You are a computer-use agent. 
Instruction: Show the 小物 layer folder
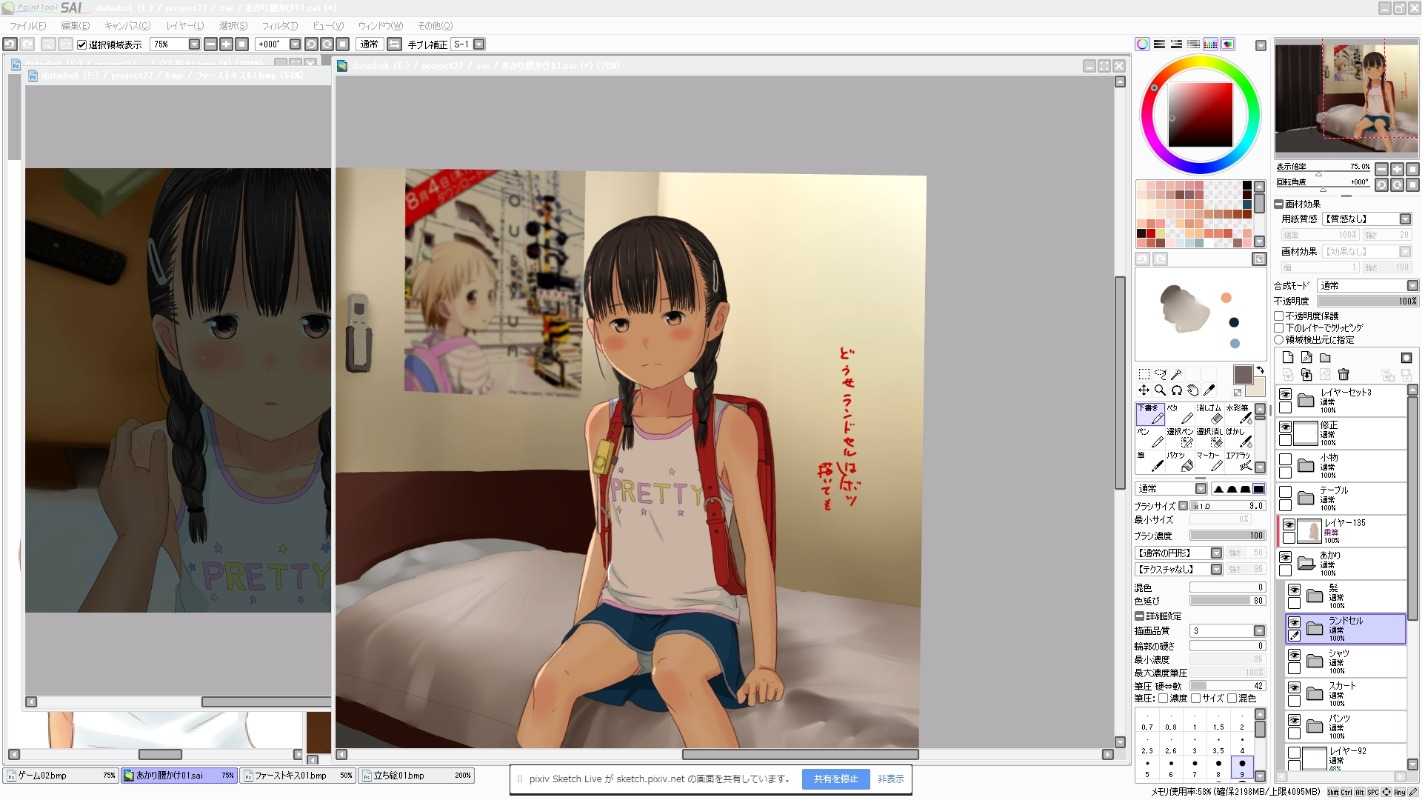1285,459
